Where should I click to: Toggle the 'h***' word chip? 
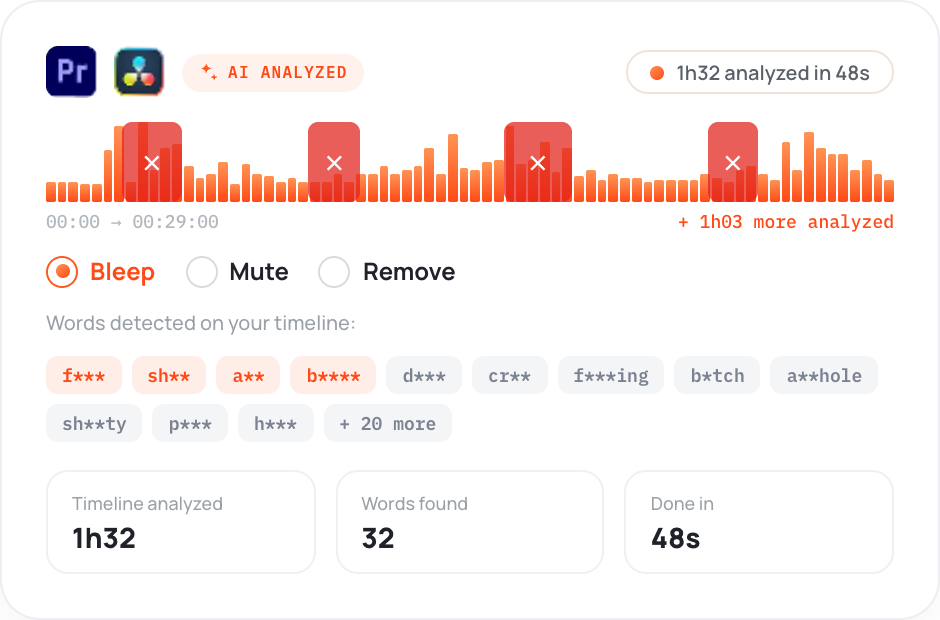[276, 423]
